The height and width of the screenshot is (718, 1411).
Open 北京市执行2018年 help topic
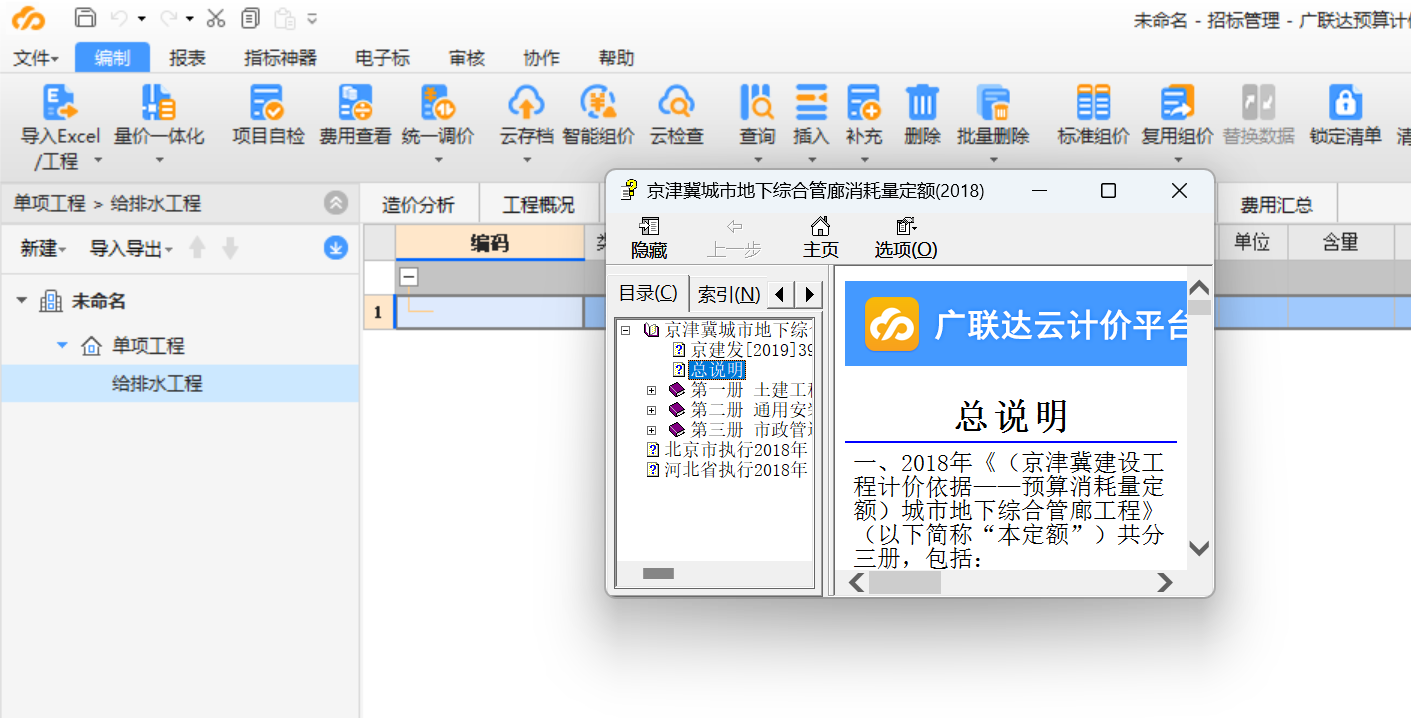tap(735, 450)
